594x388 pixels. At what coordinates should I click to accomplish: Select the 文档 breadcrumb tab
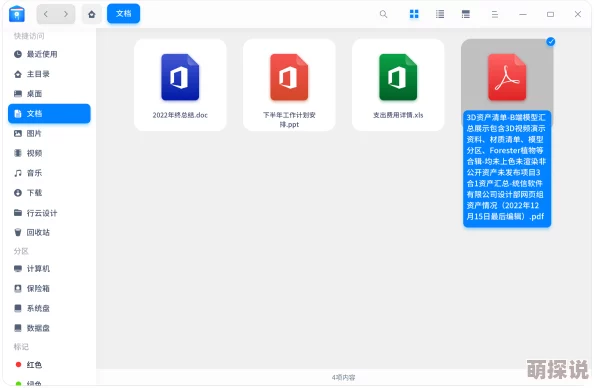pyautogui.click(x=123, y=14)
